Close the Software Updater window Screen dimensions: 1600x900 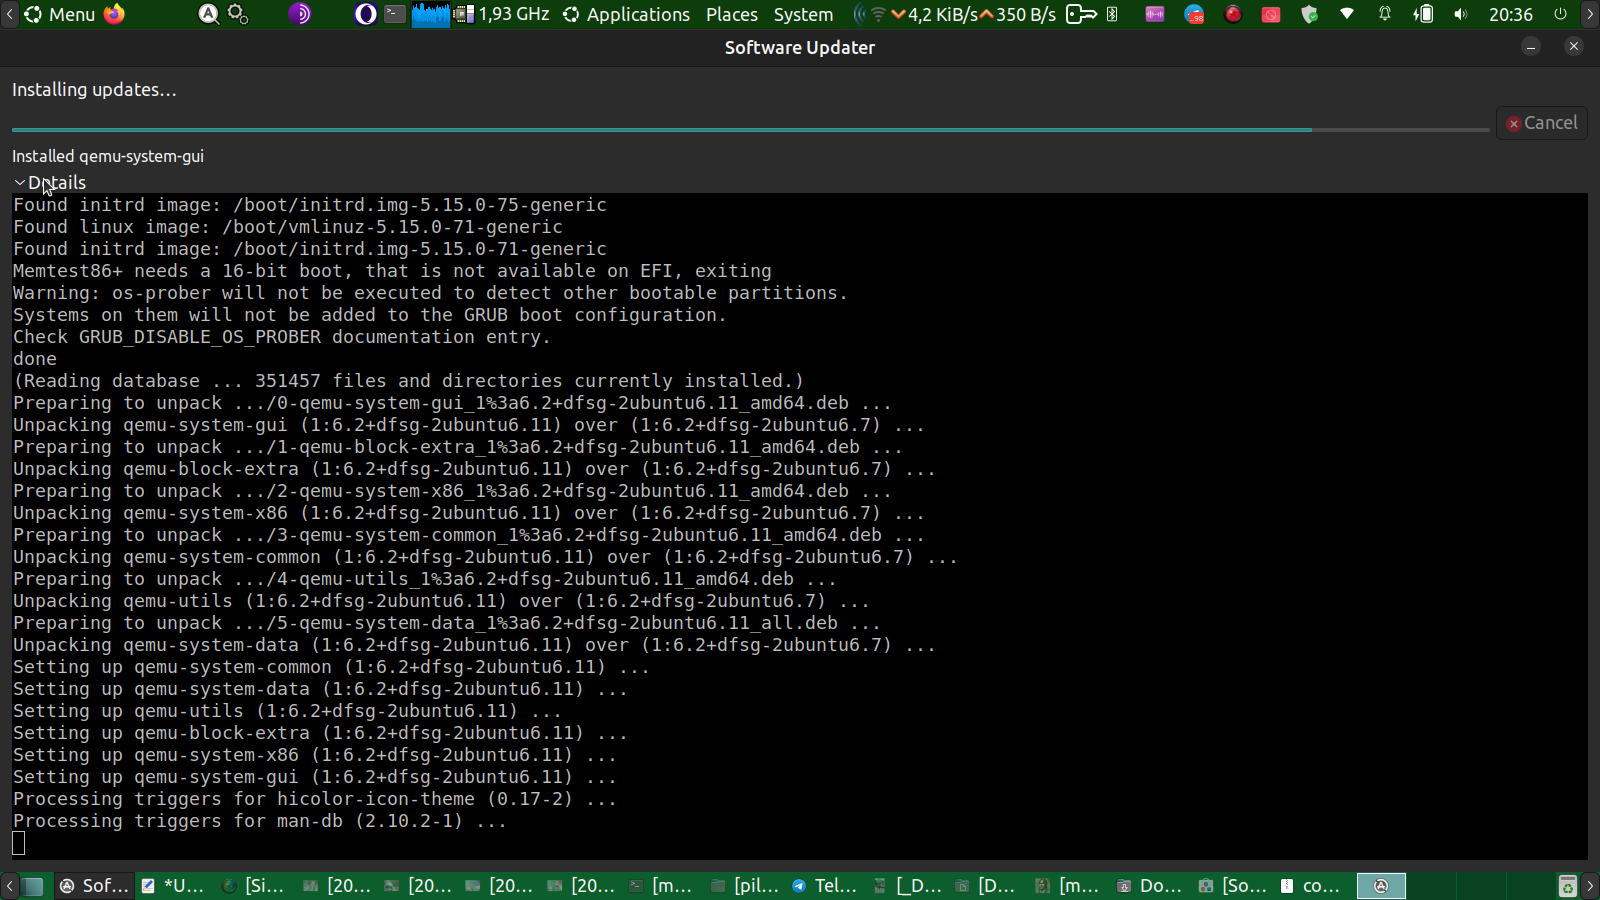[x=1574, y=47]
